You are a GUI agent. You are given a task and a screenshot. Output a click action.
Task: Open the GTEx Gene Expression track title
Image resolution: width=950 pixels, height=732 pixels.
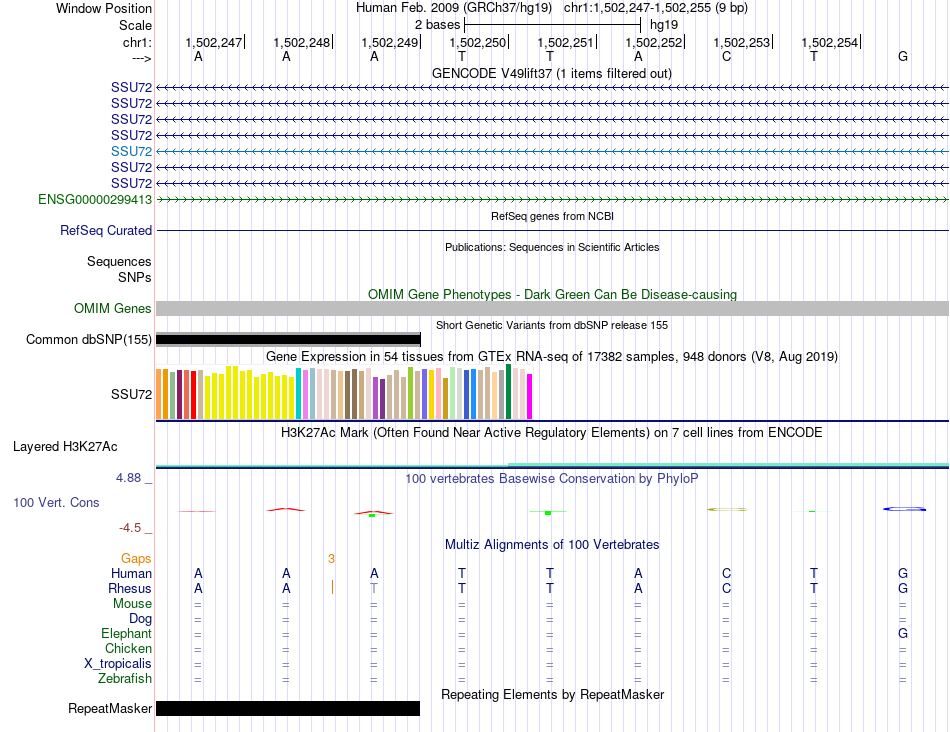coord(552,356)
